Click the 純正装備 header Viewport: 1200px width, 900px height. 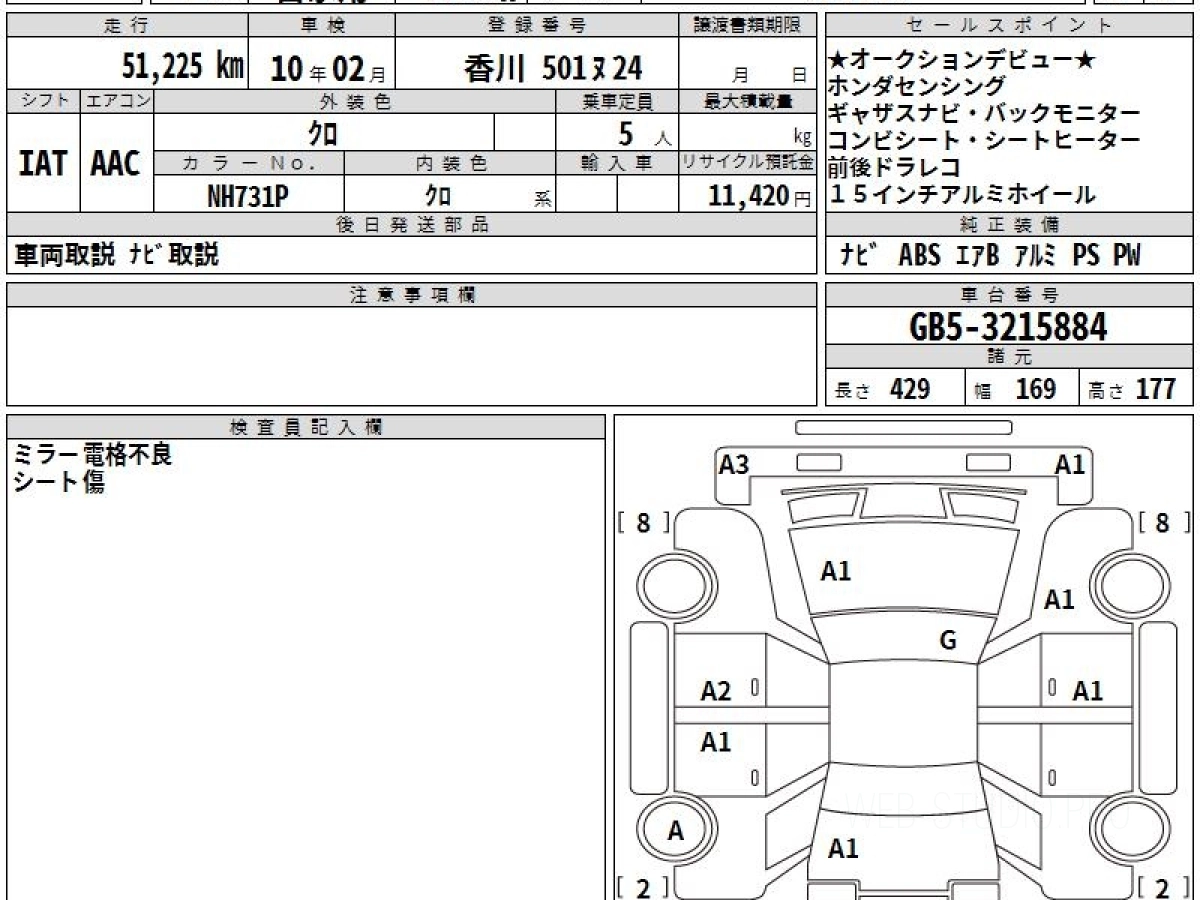click(1010, 225)
